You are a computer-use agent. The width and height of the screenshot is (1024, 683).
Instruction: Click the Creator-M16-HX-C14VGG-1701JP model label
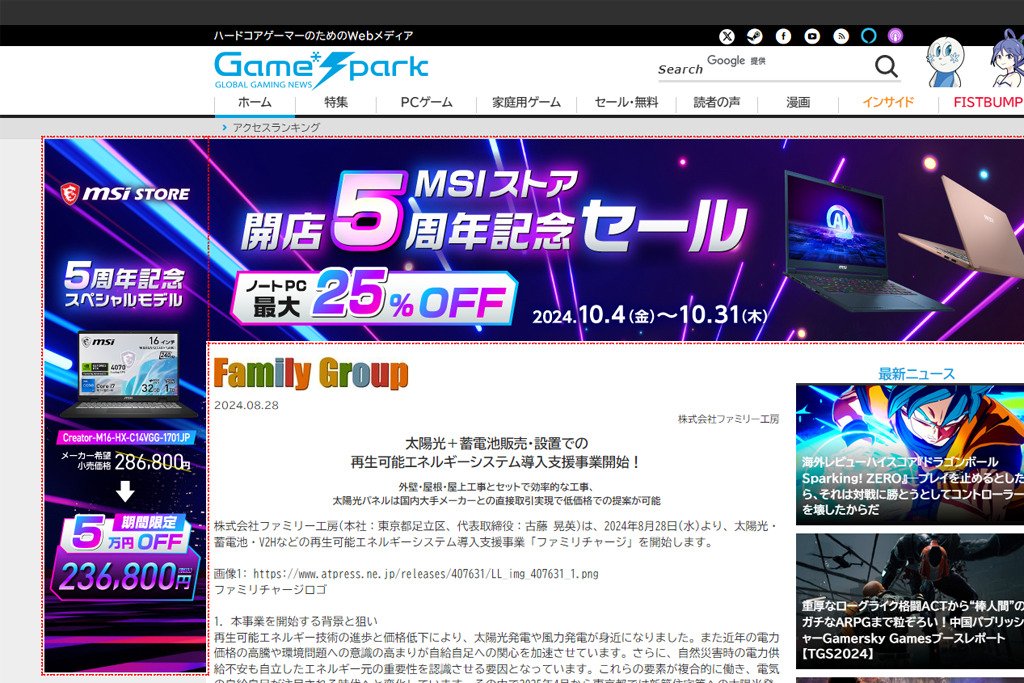pos(126,437)
